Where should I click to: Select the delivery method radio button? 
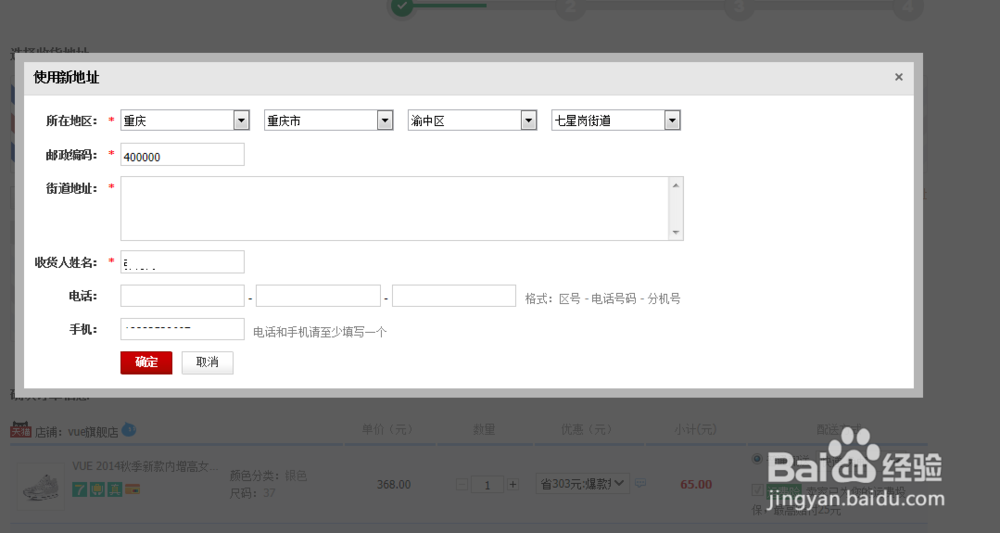(757, 458)
